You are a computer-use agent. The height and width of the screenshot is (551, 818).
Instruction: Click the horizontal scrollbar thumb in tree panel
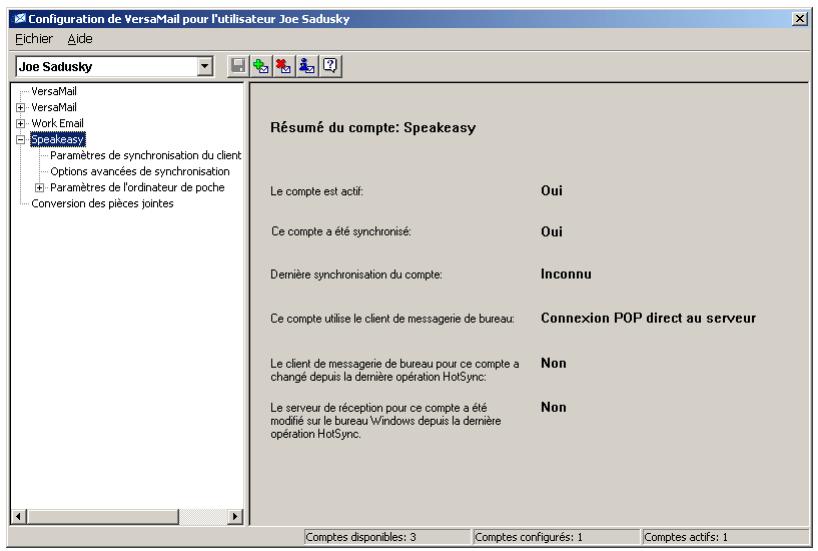click(x=103, y=517)
